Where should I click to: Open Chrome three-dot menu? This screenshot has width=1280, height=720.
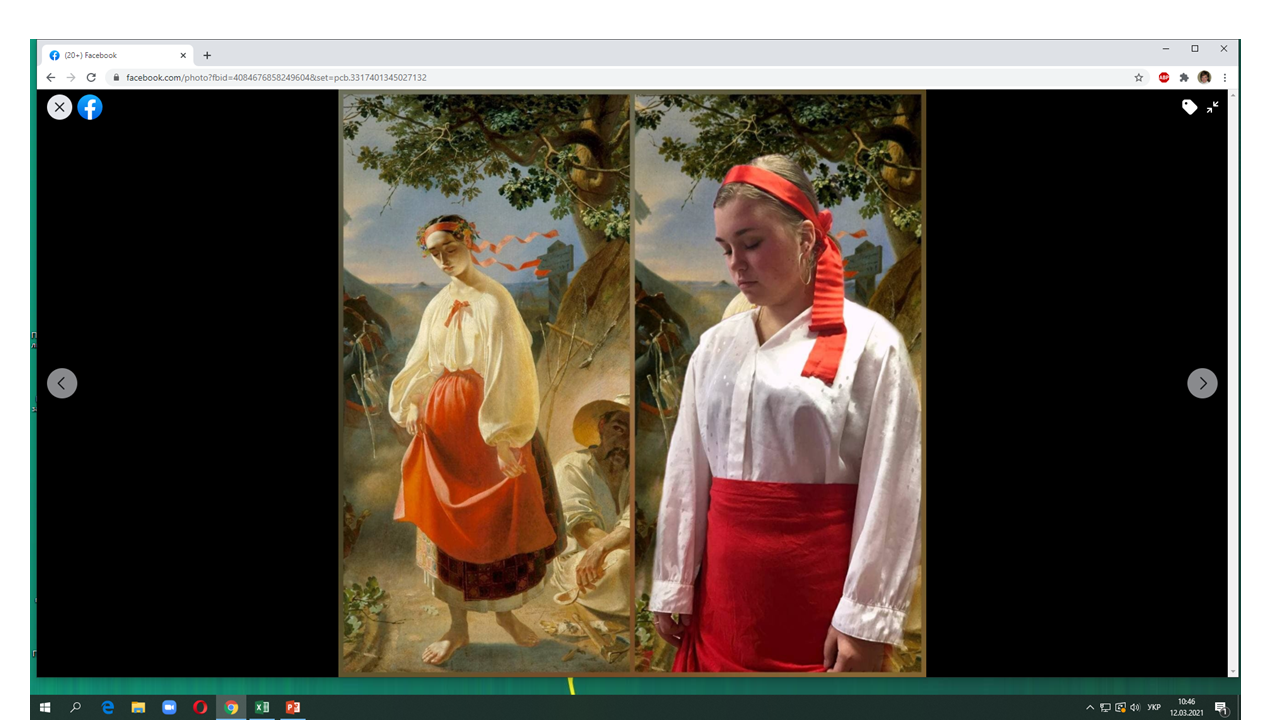click(x=1224, y=78)
